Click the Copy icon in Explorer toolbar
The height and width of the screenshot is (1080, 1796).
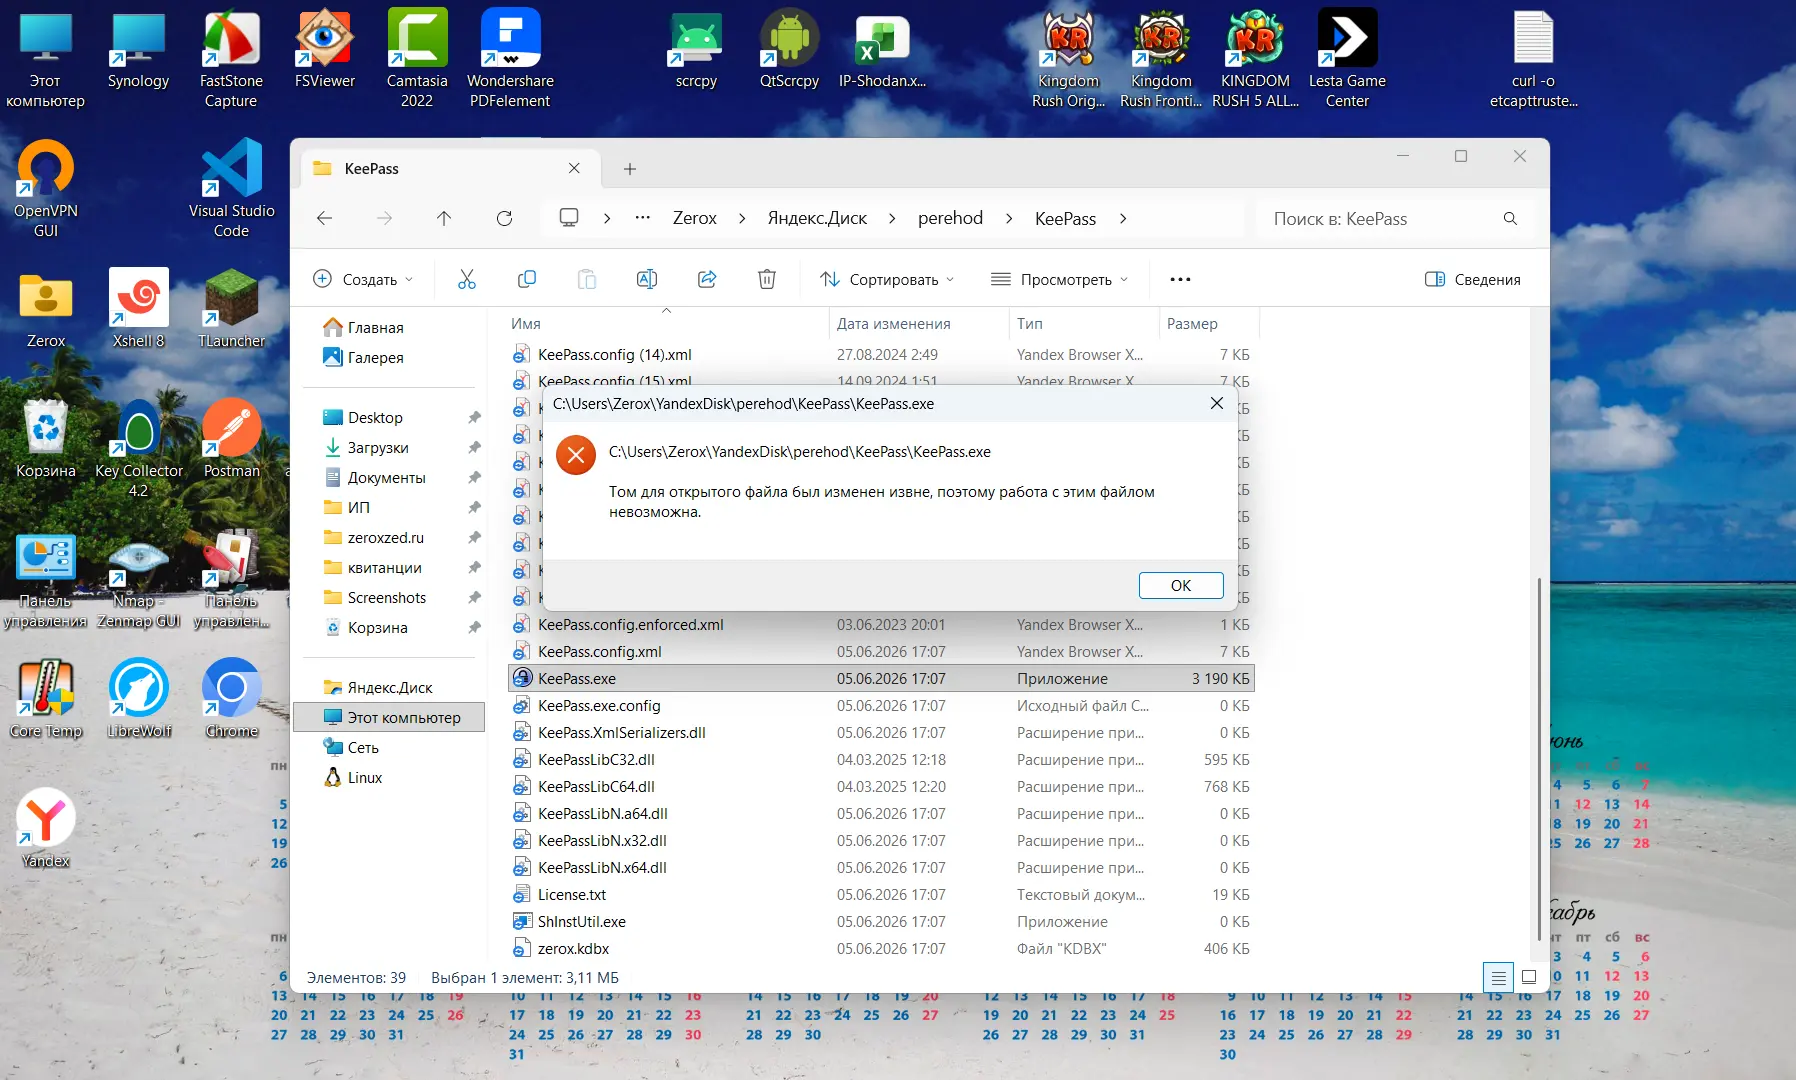click(x=527, y=279)
